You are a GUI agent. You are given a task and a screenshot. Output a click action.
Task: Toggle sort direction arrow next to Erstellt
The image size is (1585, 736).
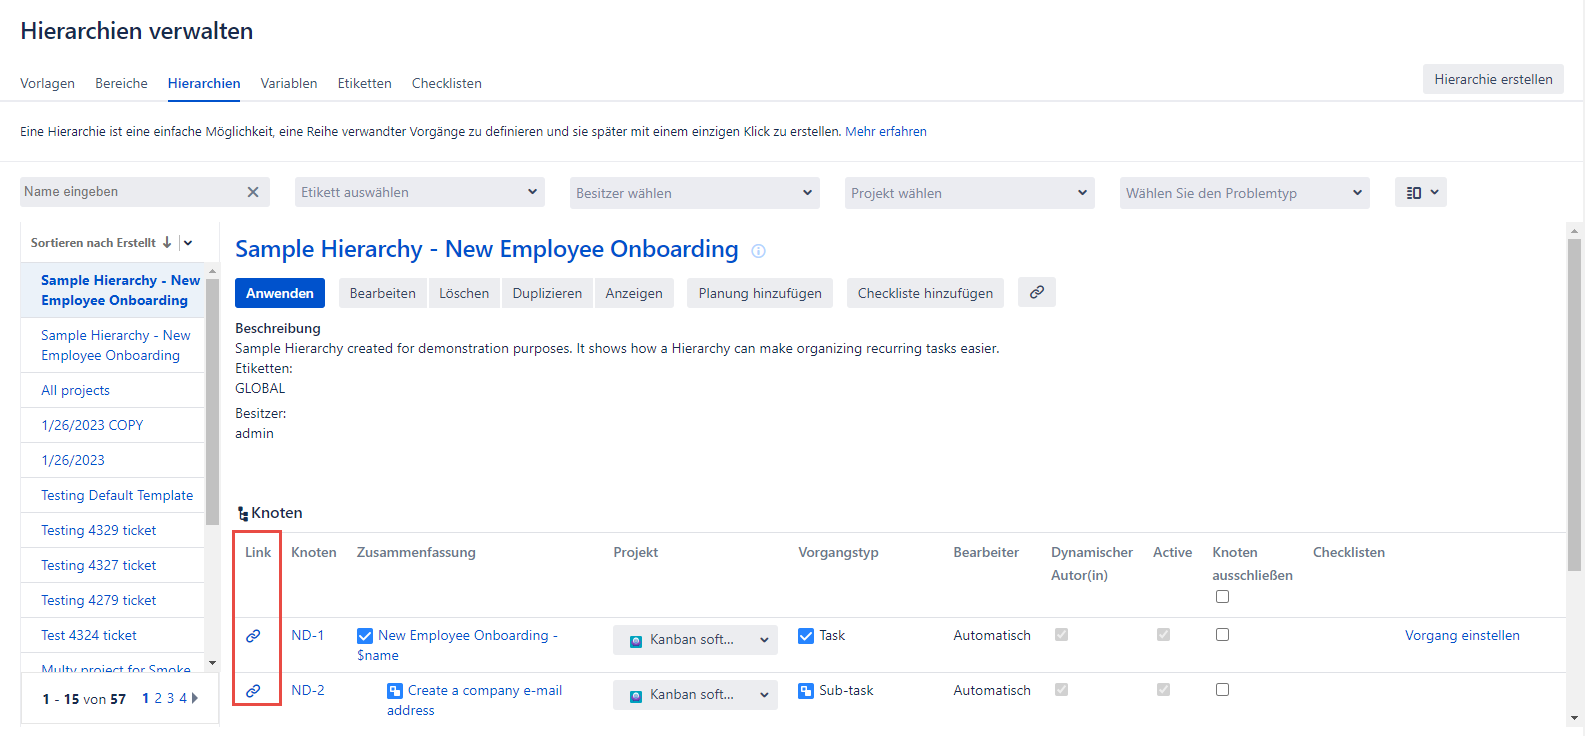click(x=167, y=243)
